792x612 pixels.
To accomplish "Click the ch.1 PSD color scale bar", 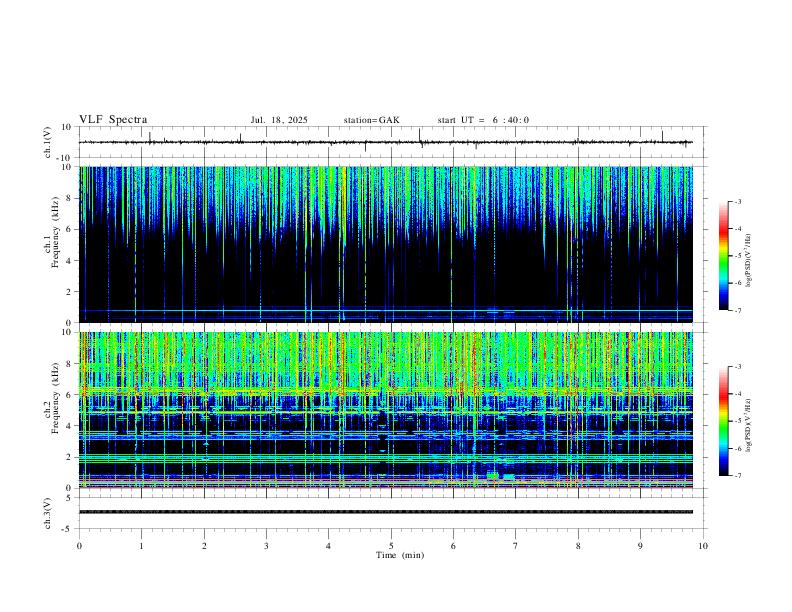I will (x=724, y=256).
